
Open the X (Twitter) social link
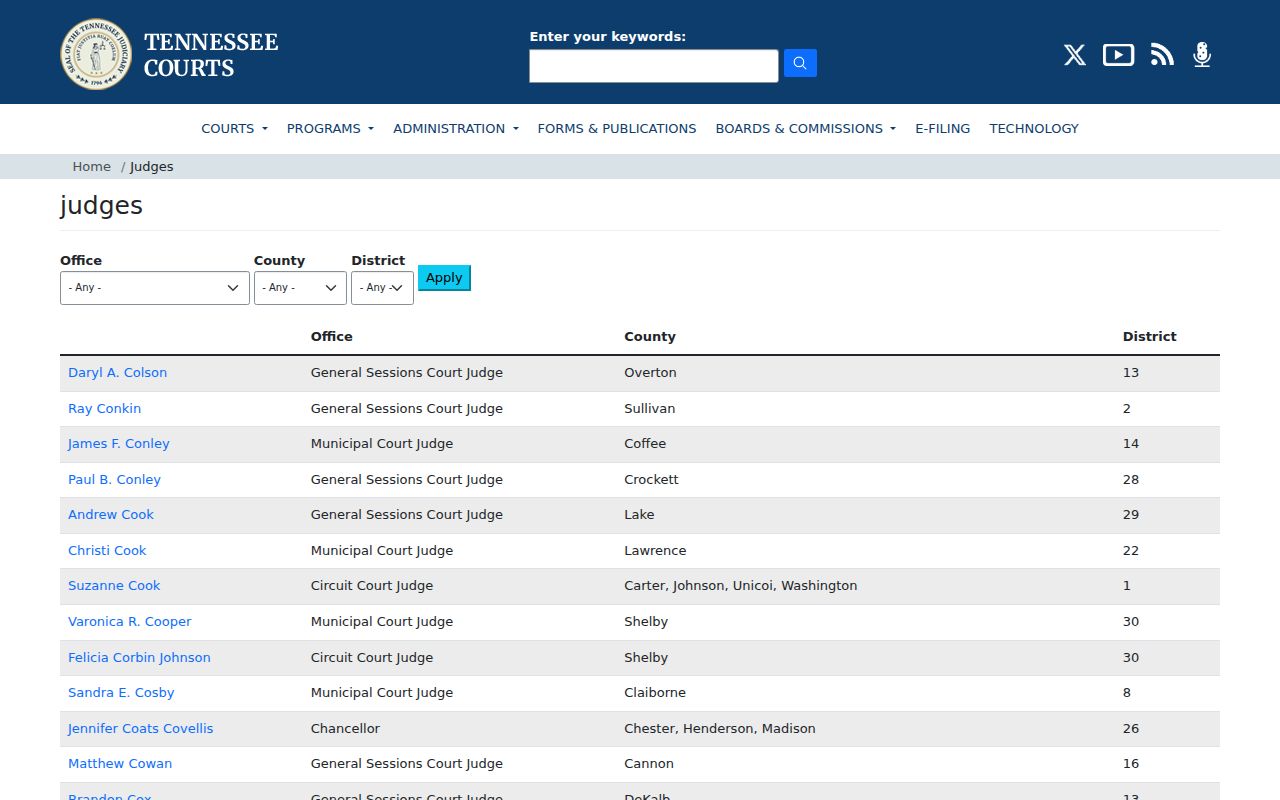click(1075, 55)
